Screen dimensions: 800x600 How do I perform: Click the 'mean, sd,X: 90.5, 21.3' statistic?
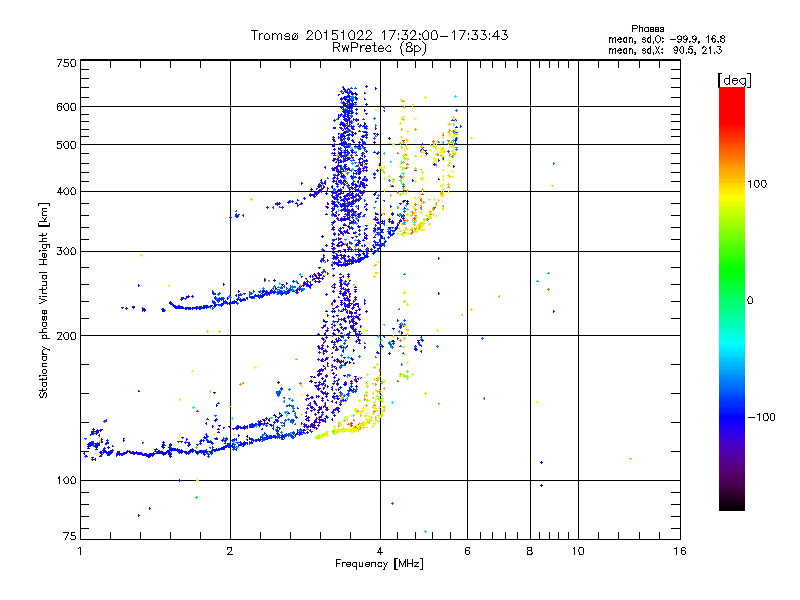[x=665, y=50]
